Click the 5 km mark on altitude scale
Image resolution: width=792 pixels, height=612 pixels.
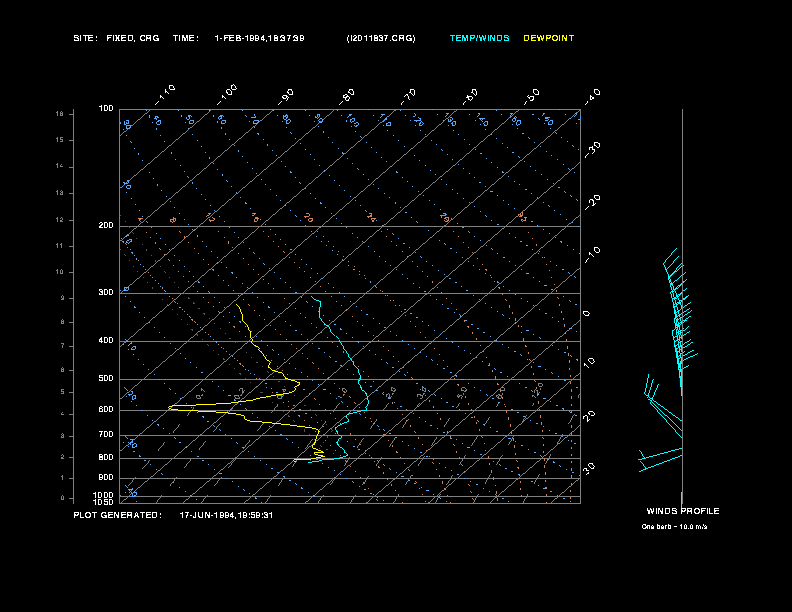click(63, 392)
